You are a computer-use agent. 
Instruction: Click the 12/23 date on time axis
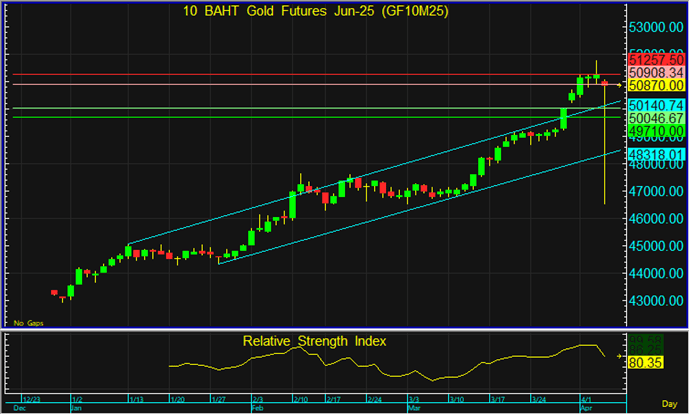coord(30,398)
